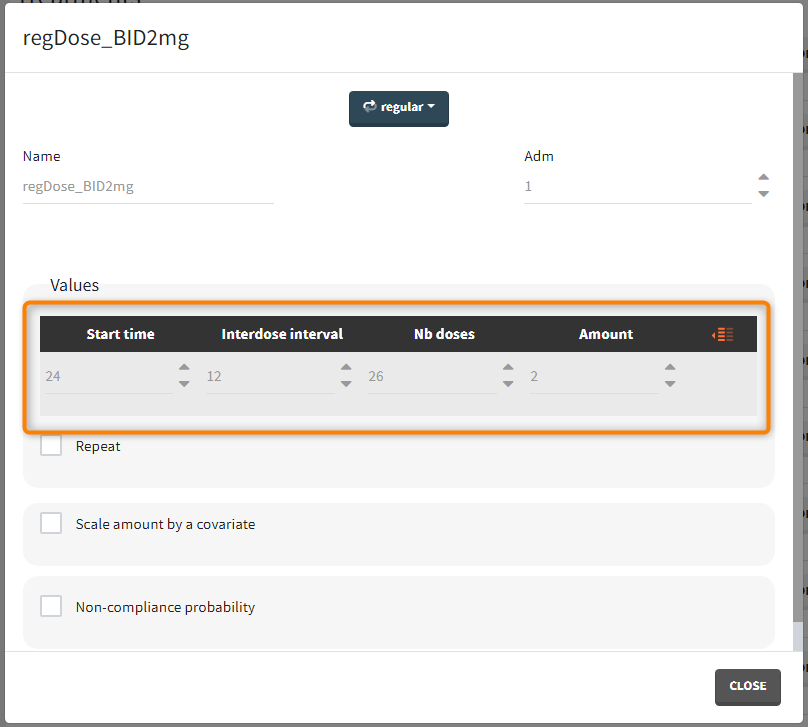Decrement Adm value with down arrow
The image size is (808, 727).
[x=764, y=193]
